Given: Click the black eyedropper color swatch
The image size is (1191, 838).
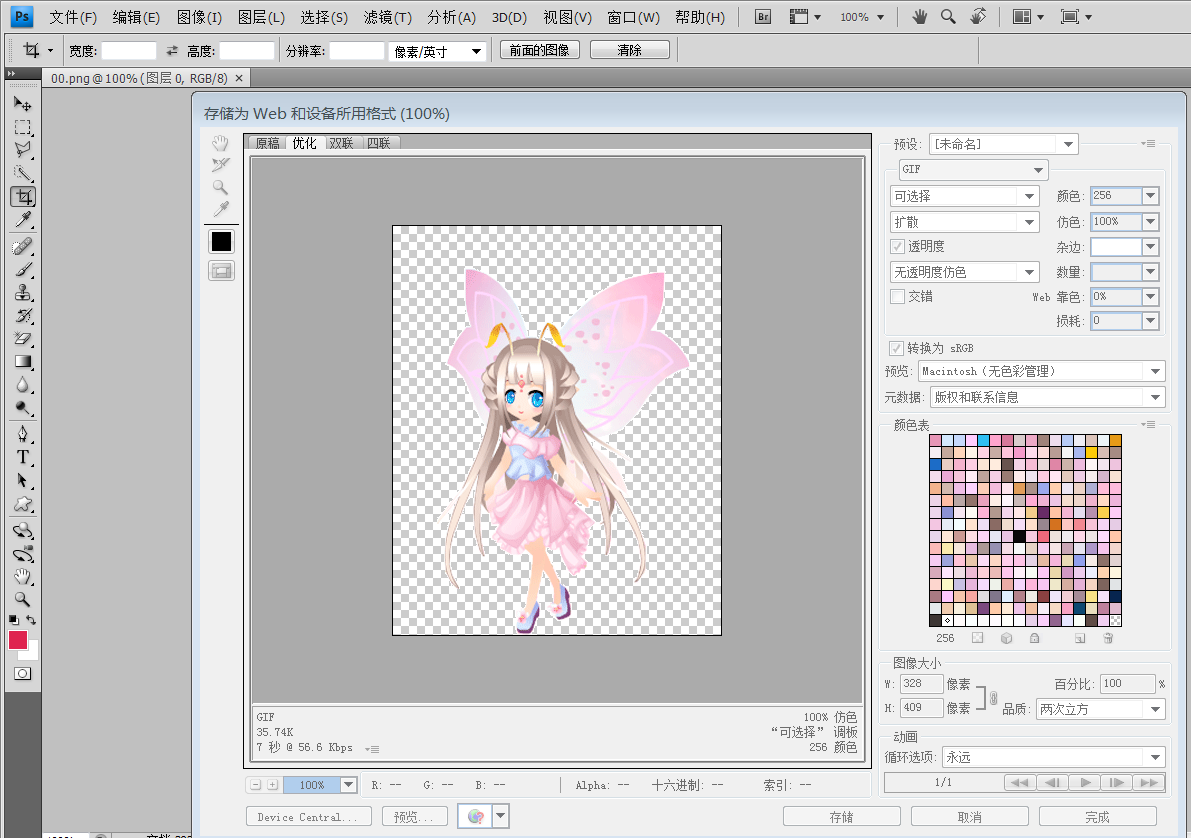Looking at the screenshot, I should (x=222, y=242).
